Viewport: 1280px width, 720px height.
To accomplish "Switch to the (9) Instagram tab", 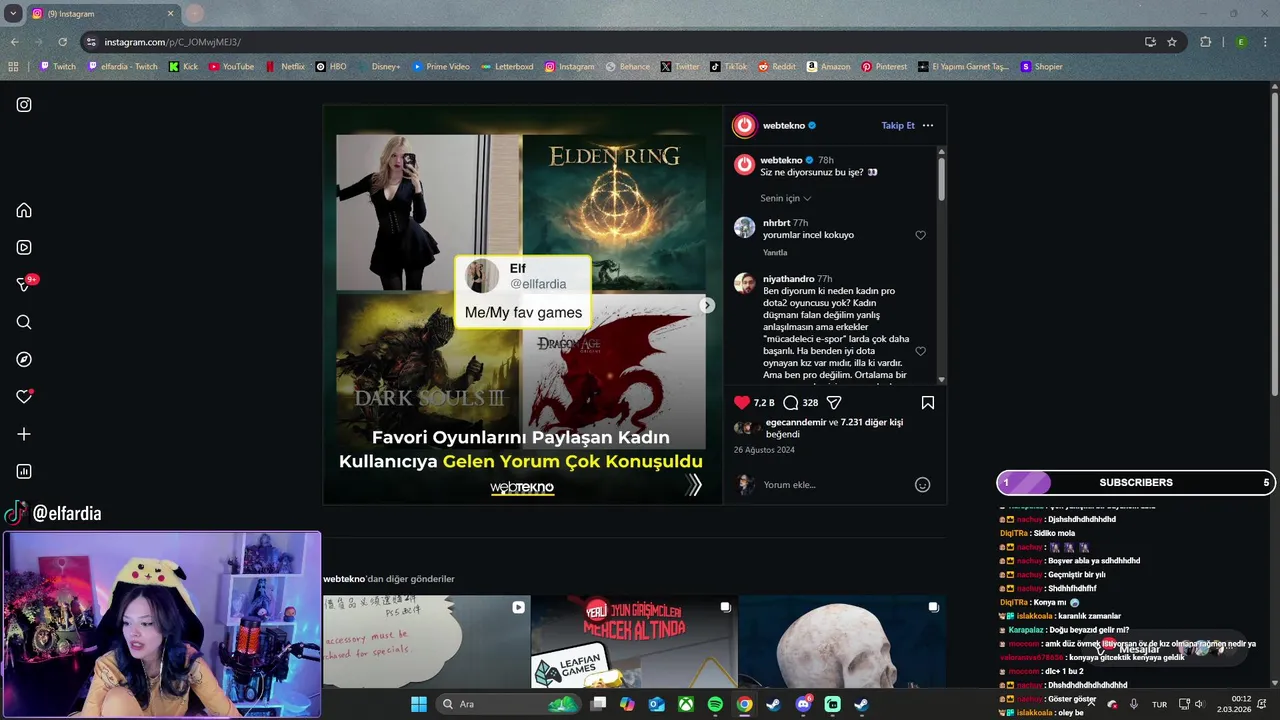I will click(100, 14).
